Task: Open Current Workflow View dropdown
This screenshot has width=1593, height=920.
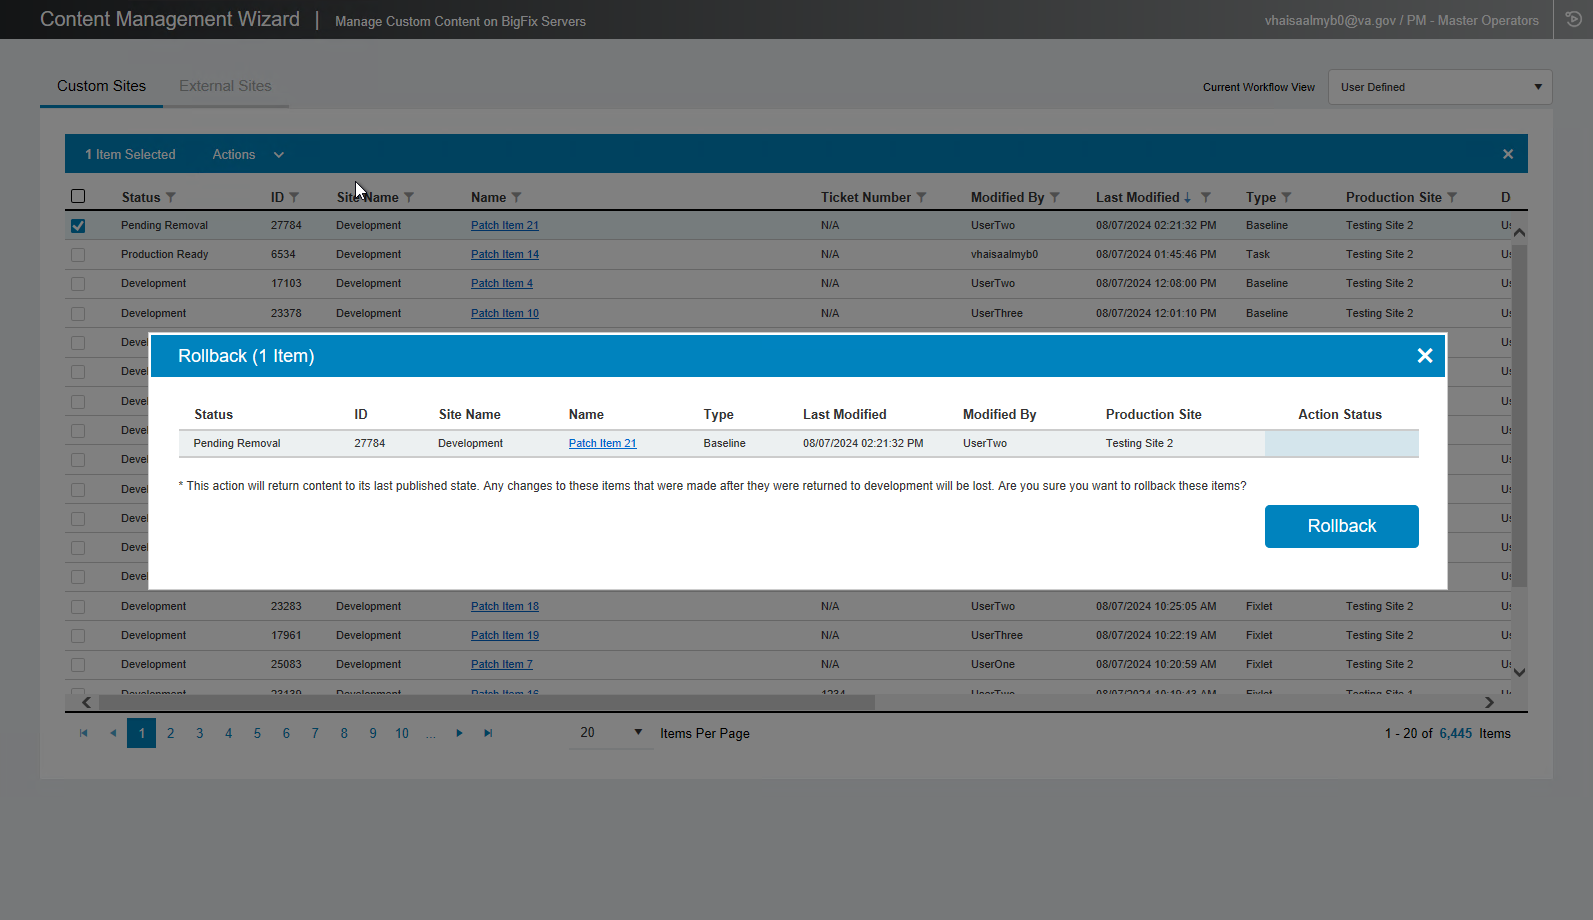Action: [x=1440, y=87]
